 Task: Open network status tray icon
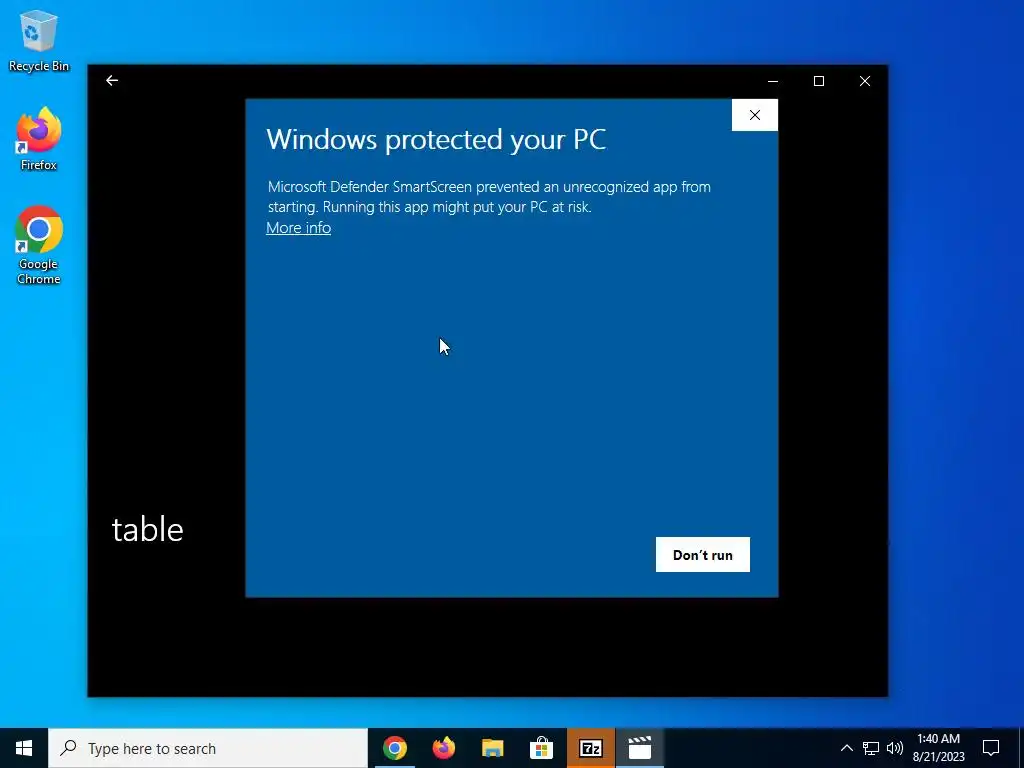(x=871, y=748)
